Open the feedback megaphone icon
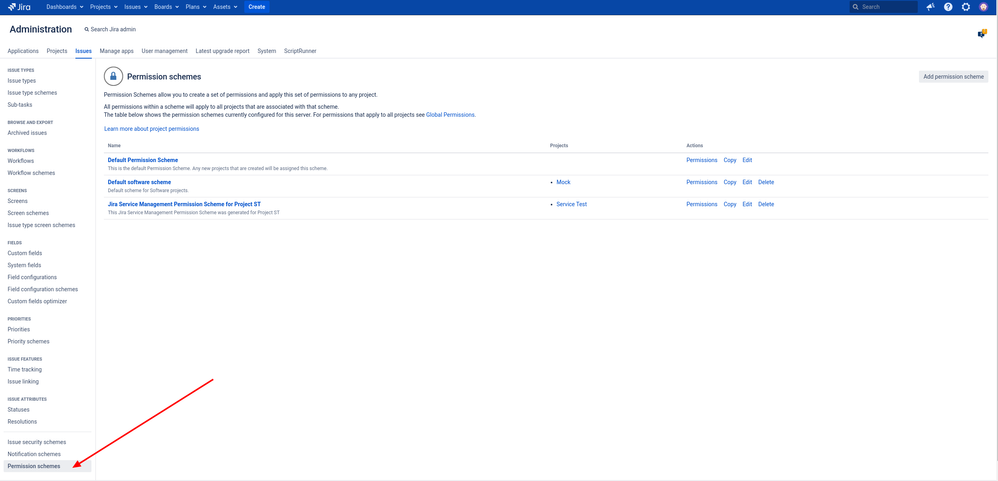Image resolution: width=998 pixels, height=481 pixels. (x=931, y=6)
